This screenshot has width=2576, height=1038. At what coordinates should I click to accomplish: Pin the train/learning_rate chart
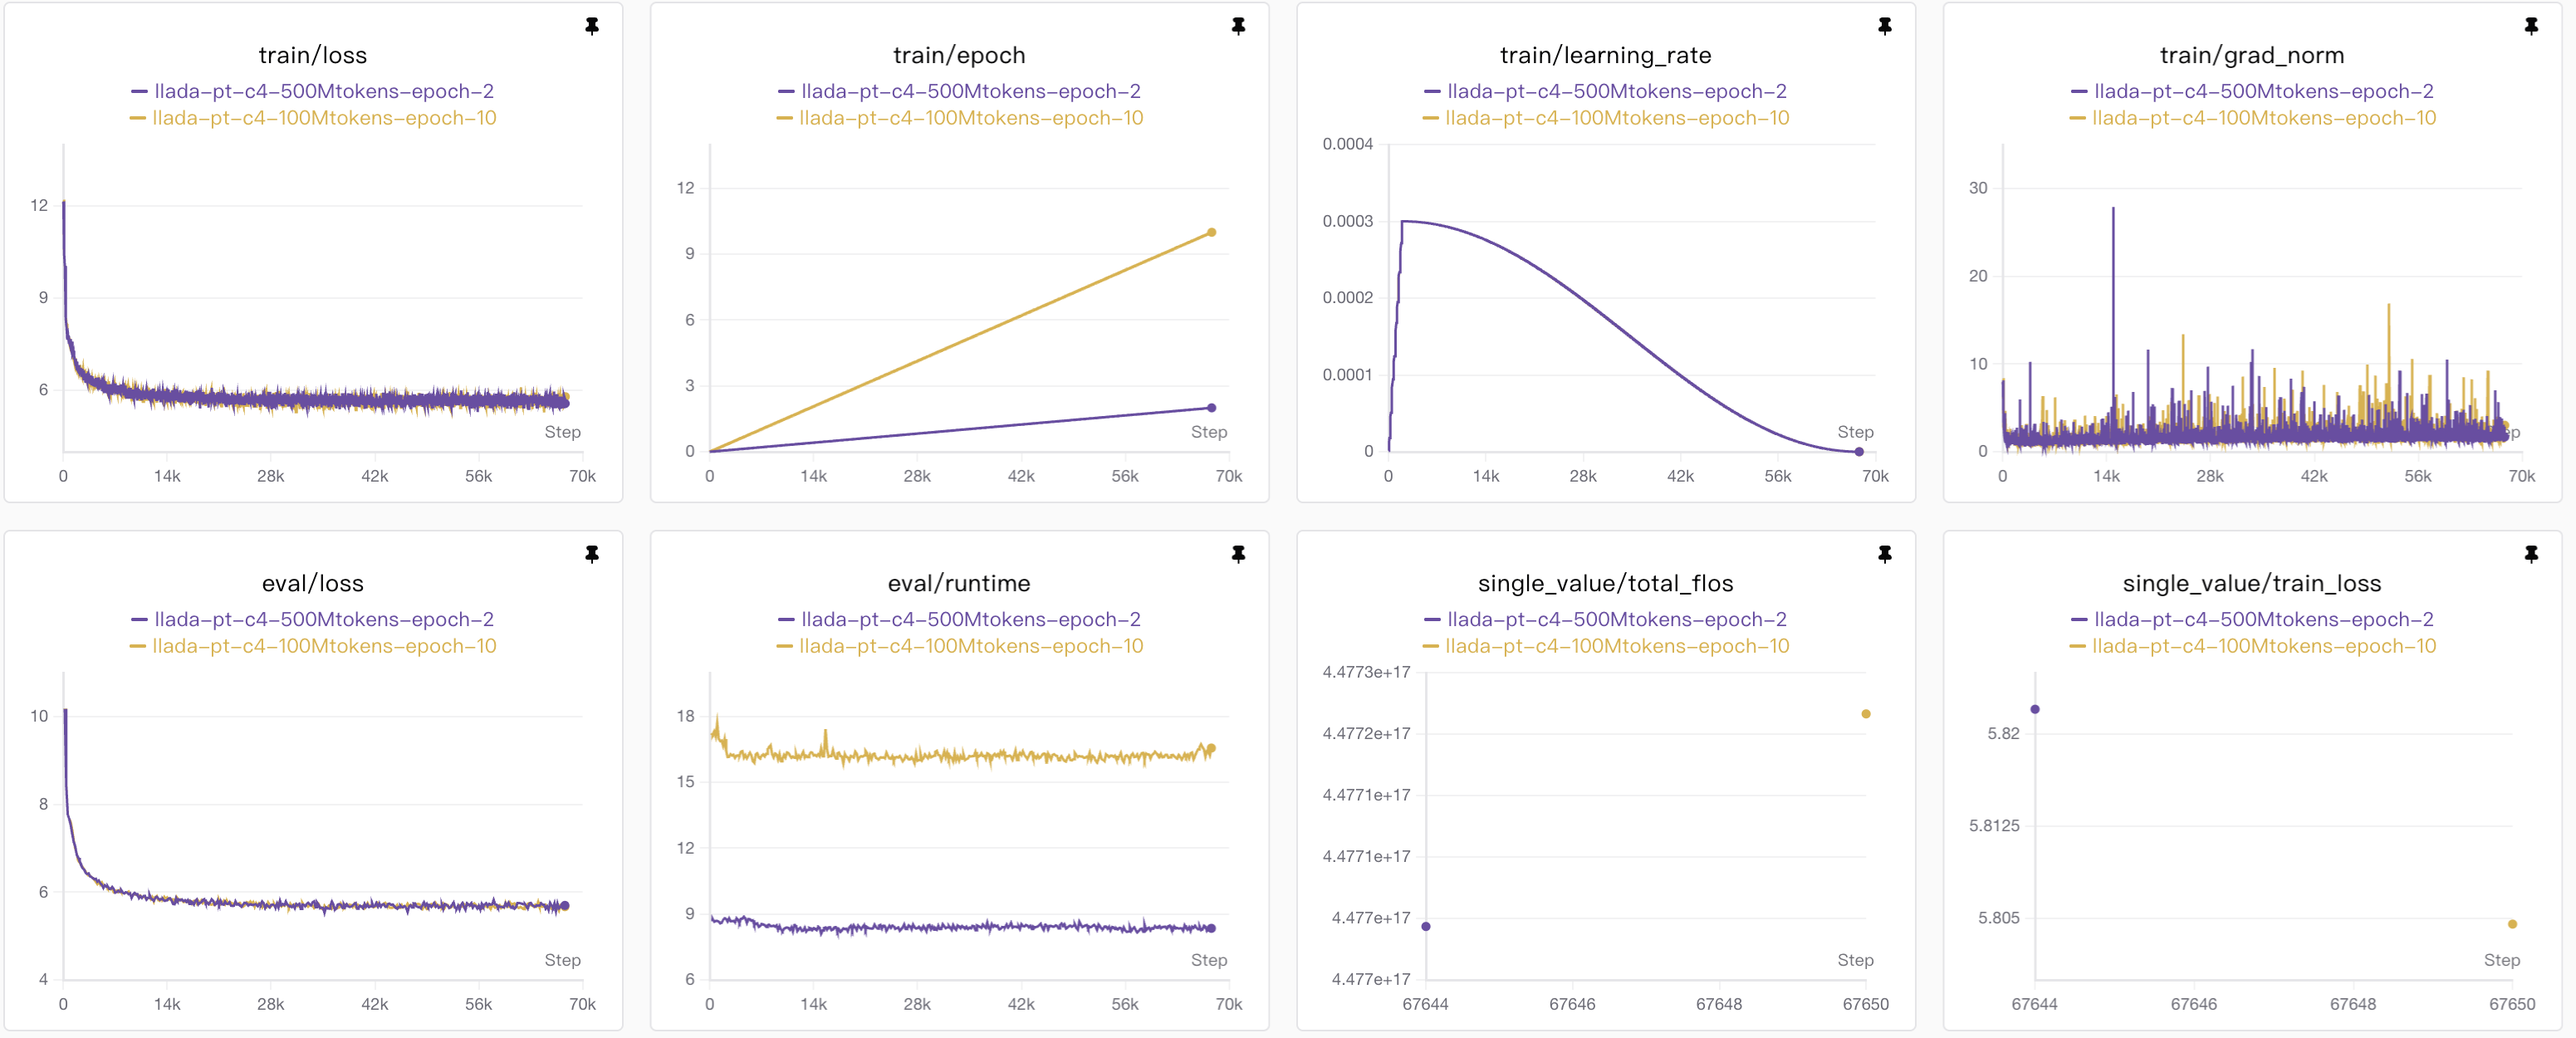coord(1884,26)
